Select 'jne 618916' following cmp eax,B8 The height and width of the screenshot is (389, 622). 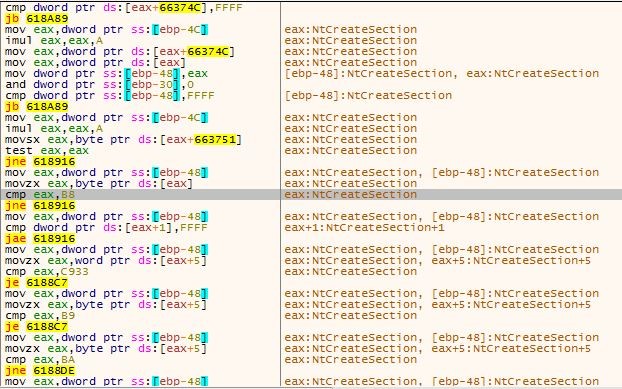pyautogui.click(x=40, y=206)
